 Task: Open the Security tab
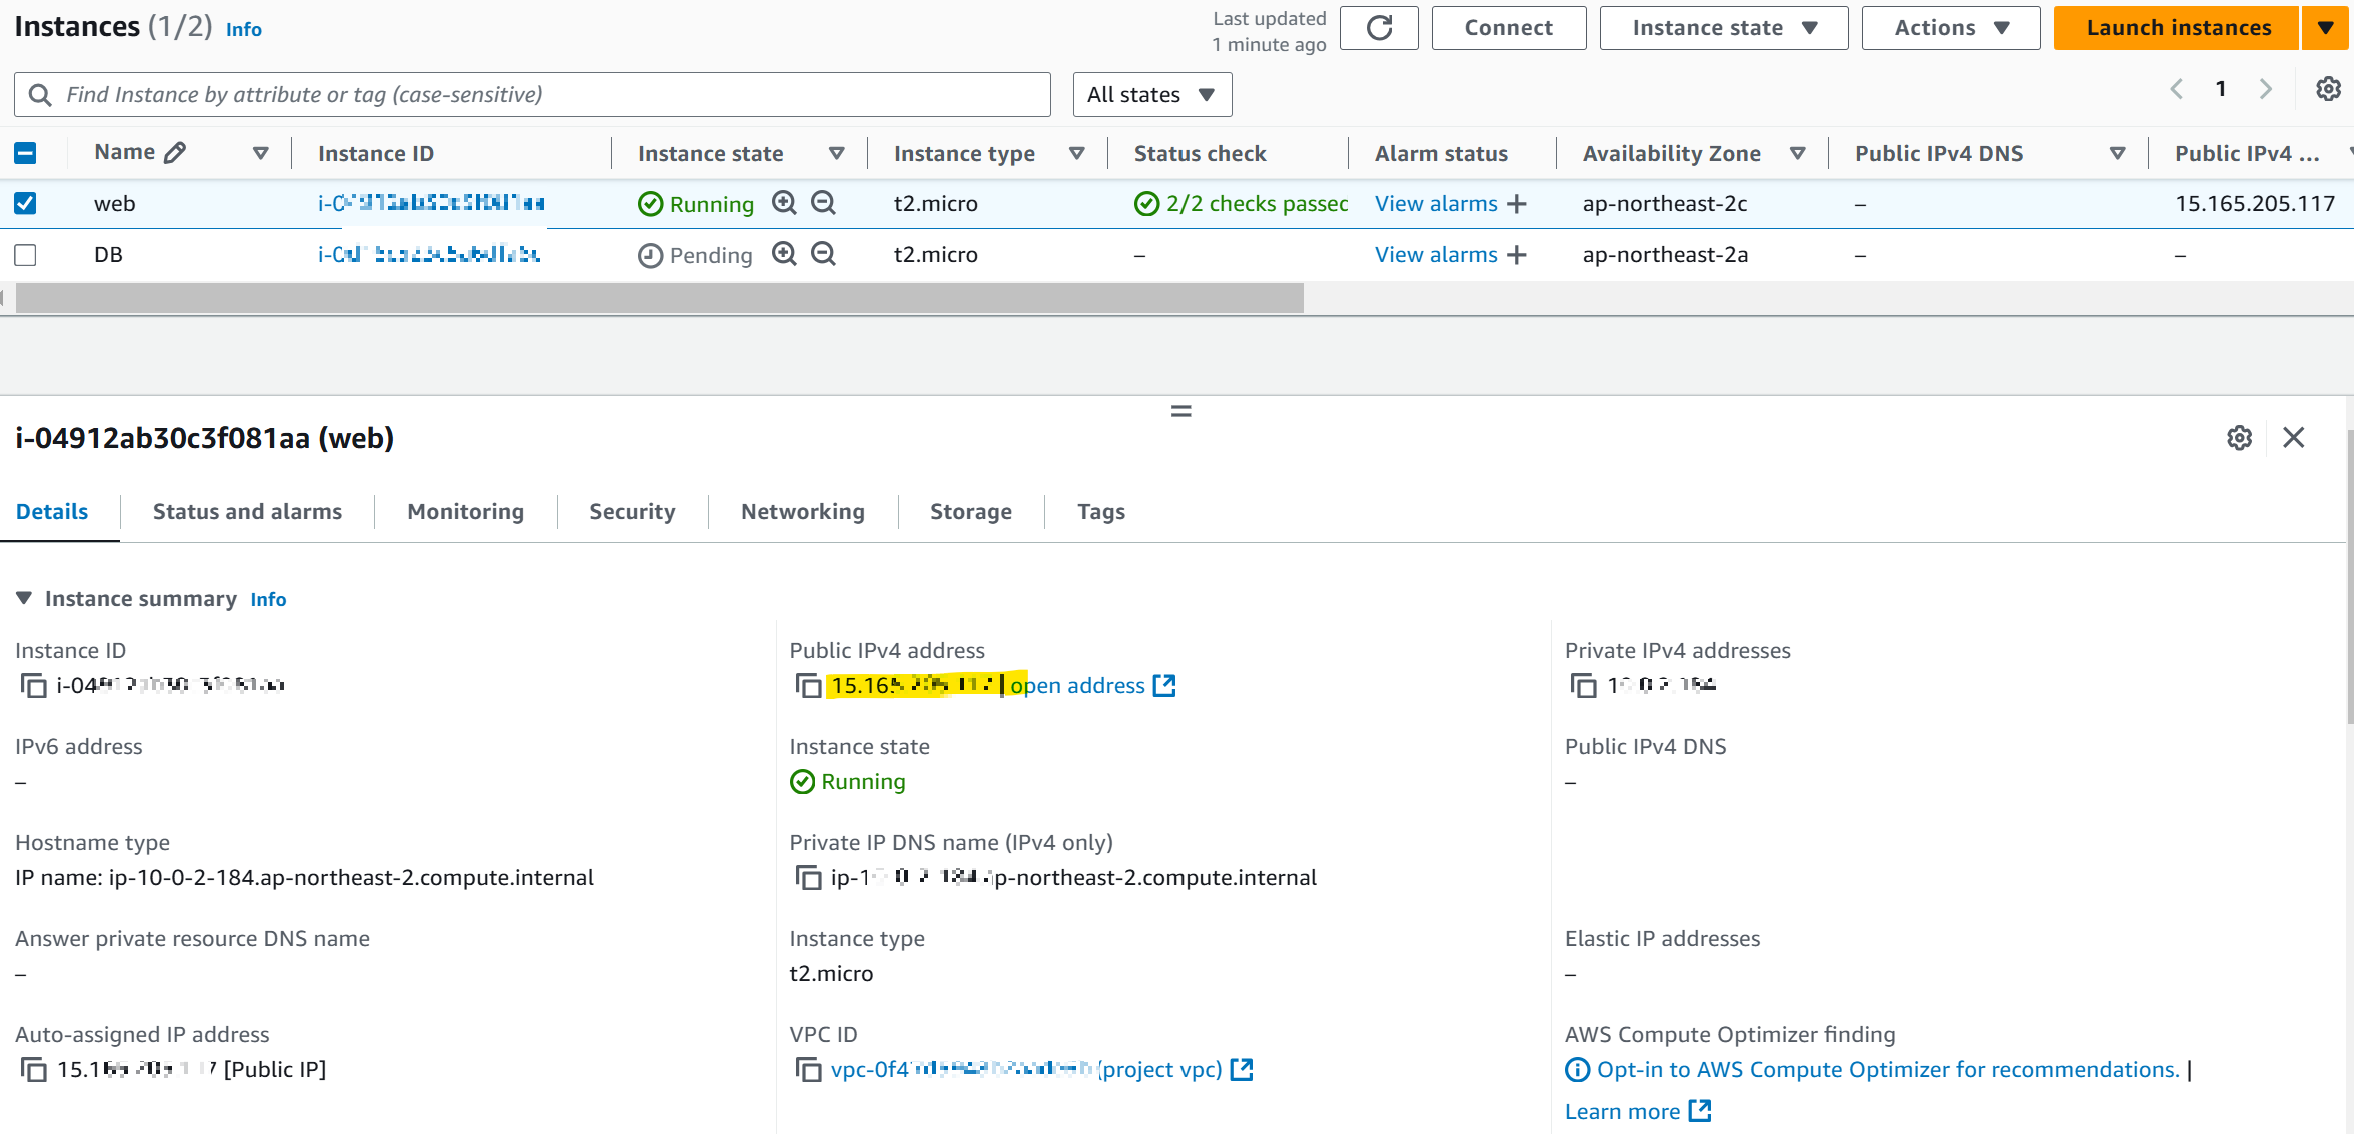coord(632,512)
